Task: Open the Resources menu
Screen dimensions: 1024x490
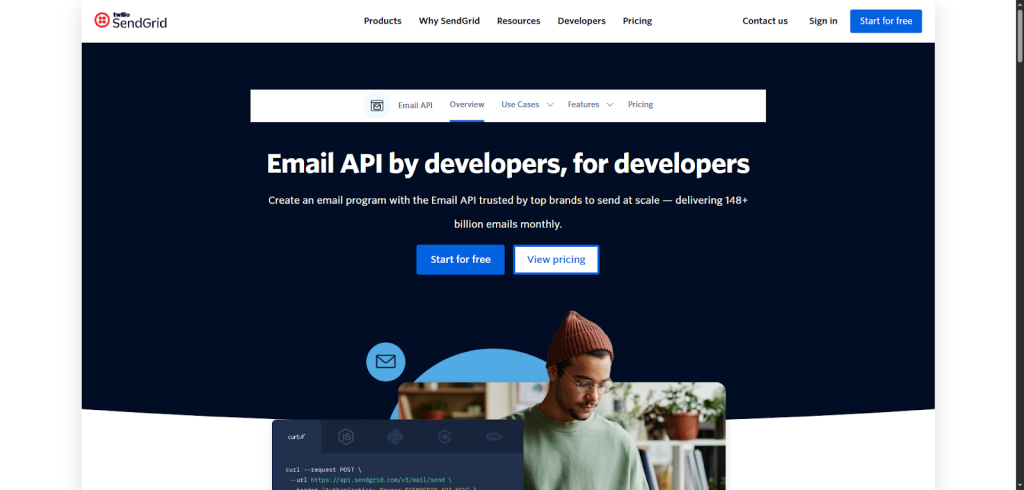Action: (x=518, y=21)
